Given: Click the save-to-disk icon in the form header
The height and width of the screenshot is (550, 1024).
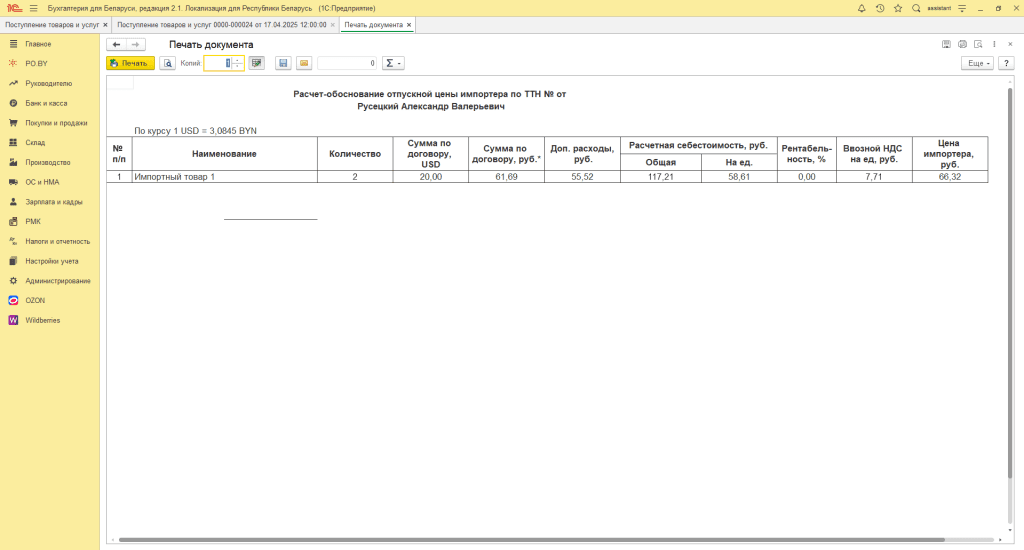Looking at the screenshot, I should (946, 44).
